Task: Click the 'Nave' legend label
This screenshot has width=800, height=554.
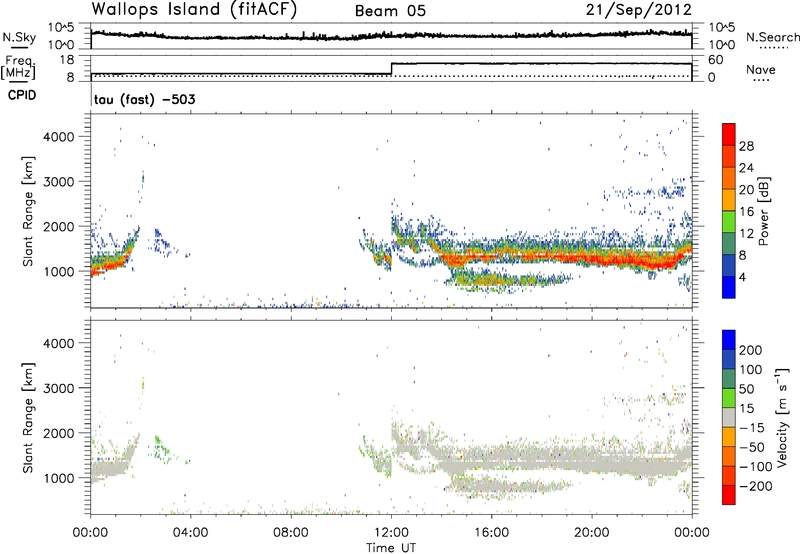Action: 761,70
